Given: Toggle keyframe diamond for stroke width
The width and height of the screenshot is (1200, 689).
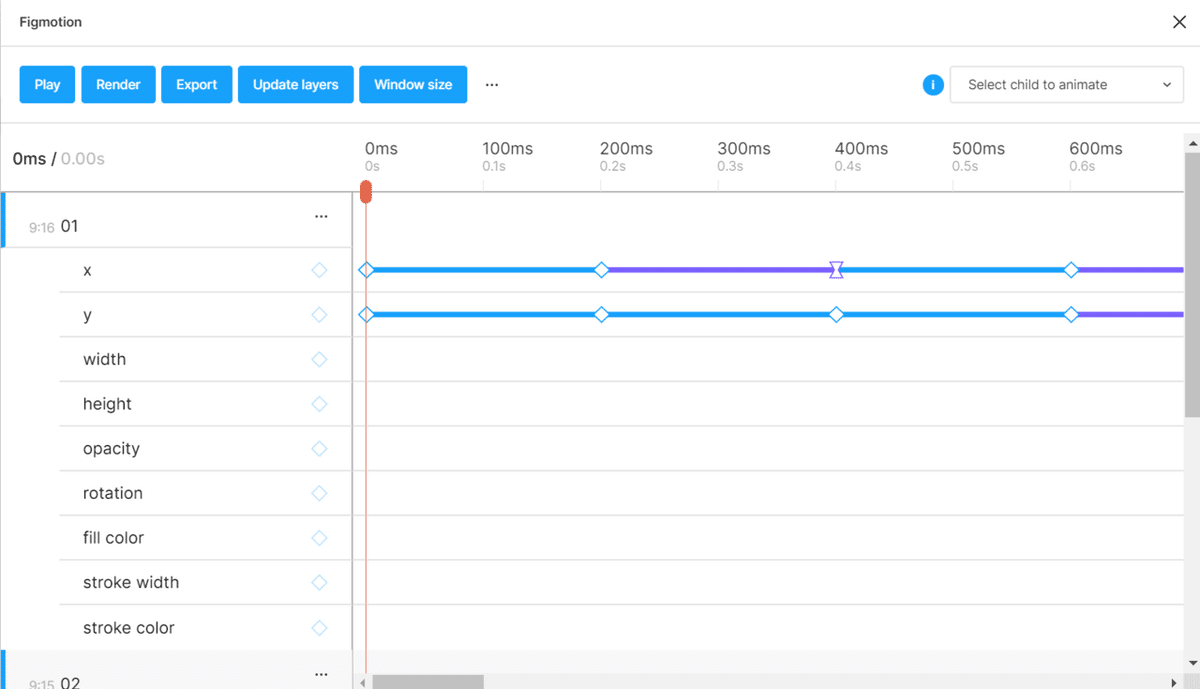Looking at the screenshot, I should (x=319, y=582).
